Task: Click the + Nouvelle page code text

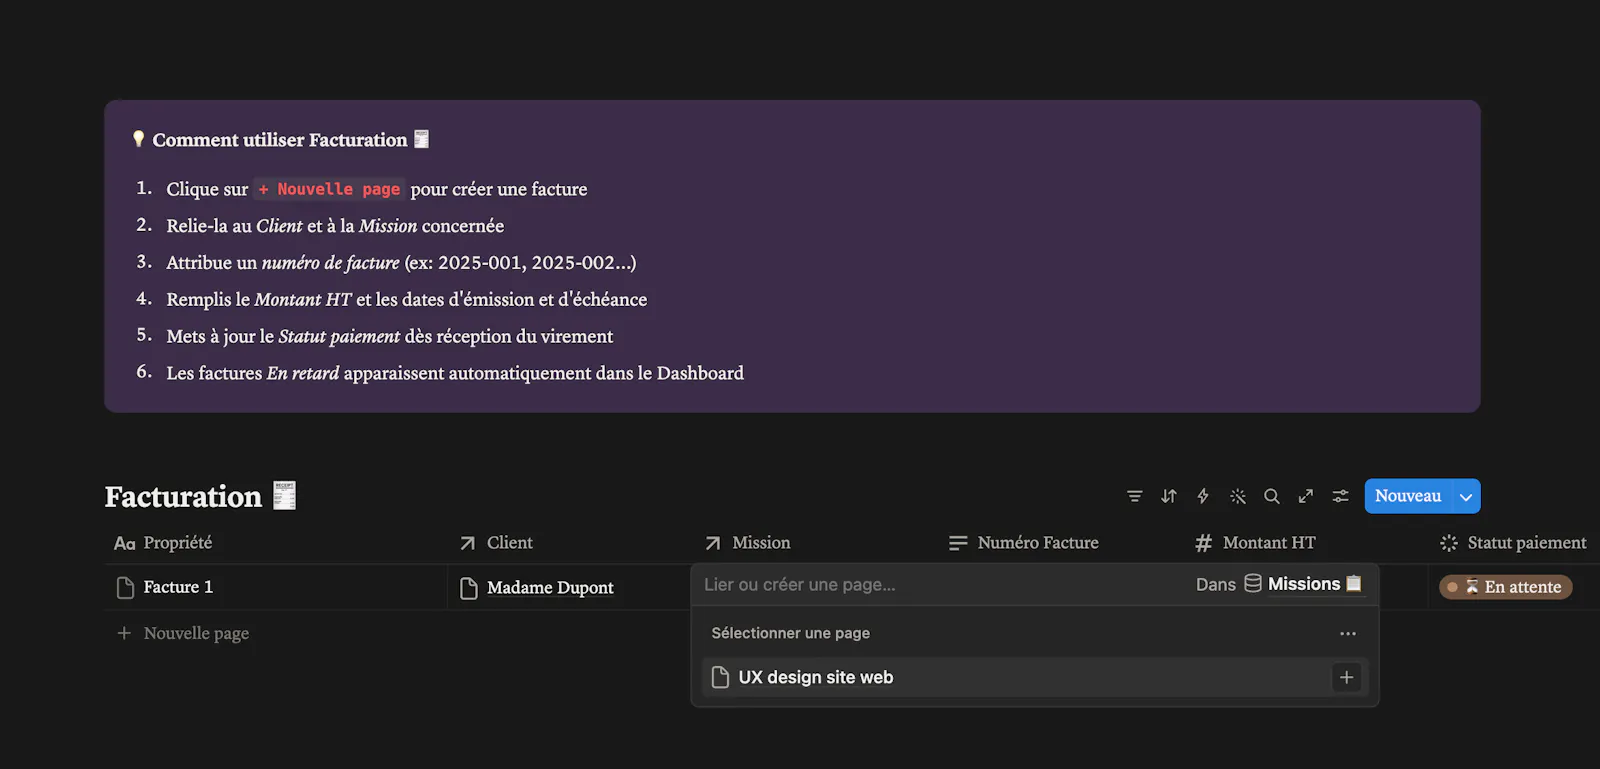Action: pyautogui.click(x=329, y=189)
